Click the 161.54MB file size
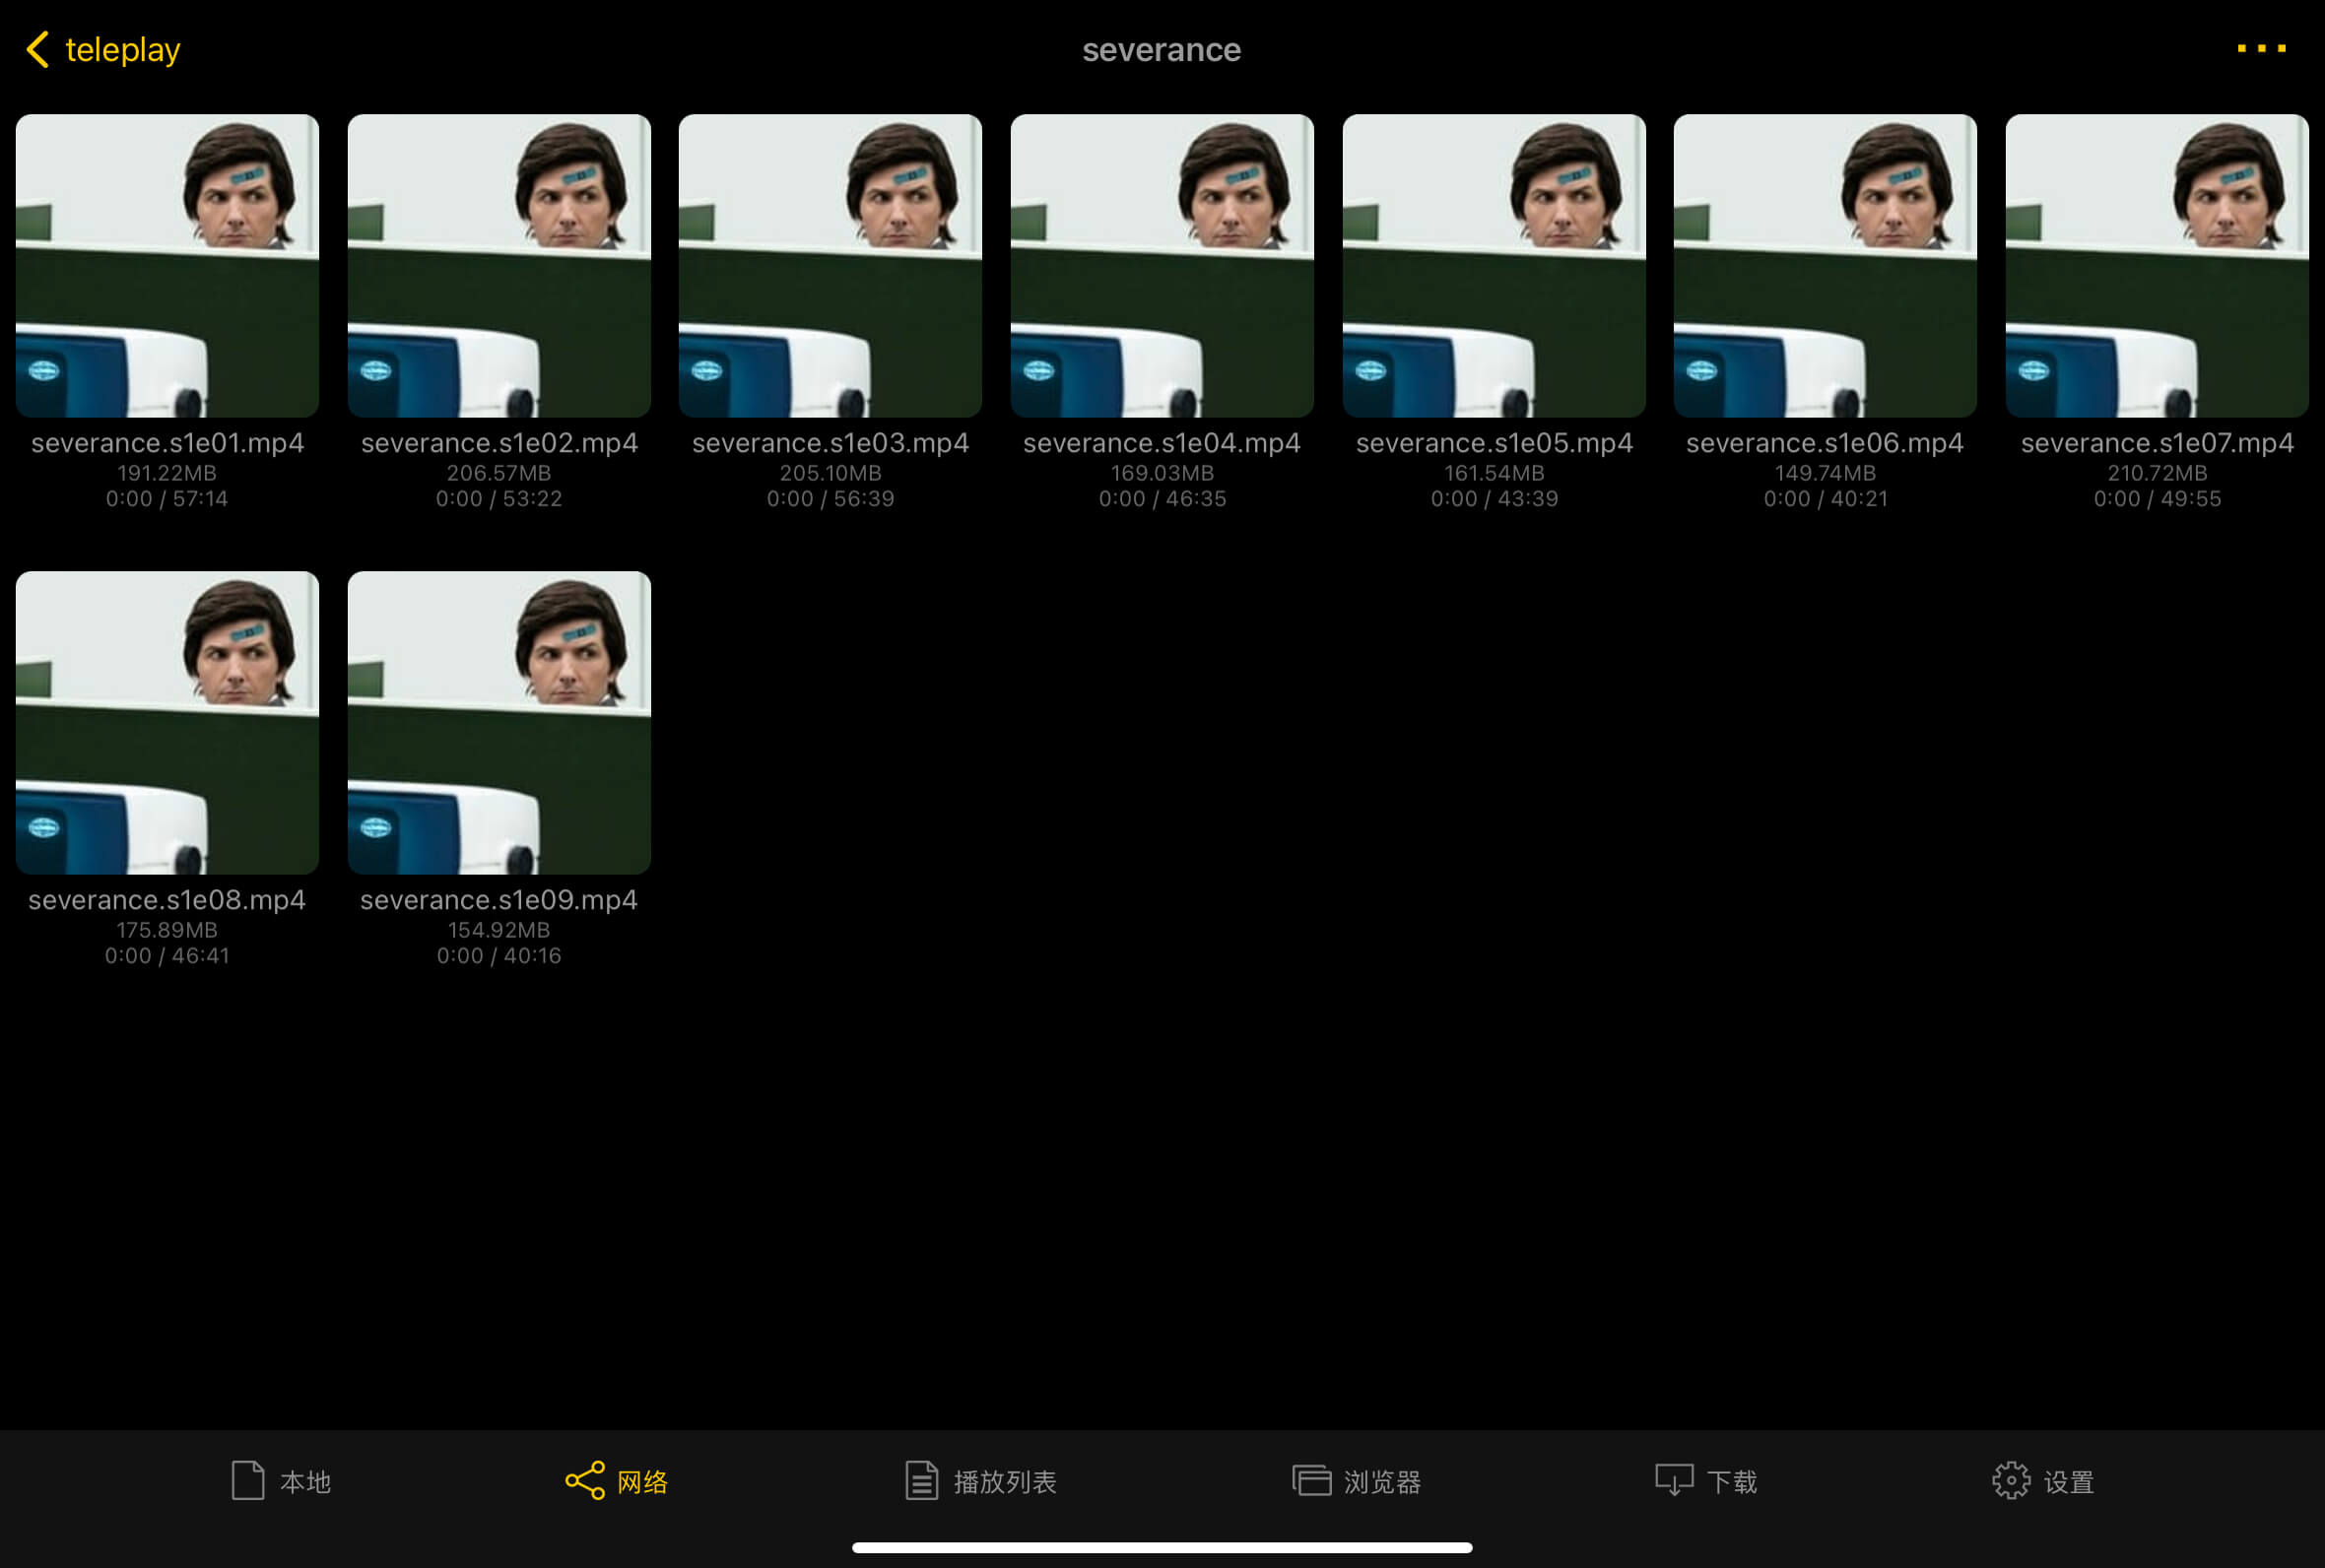The image size is (2325, 1568). tap(1494, 473)
